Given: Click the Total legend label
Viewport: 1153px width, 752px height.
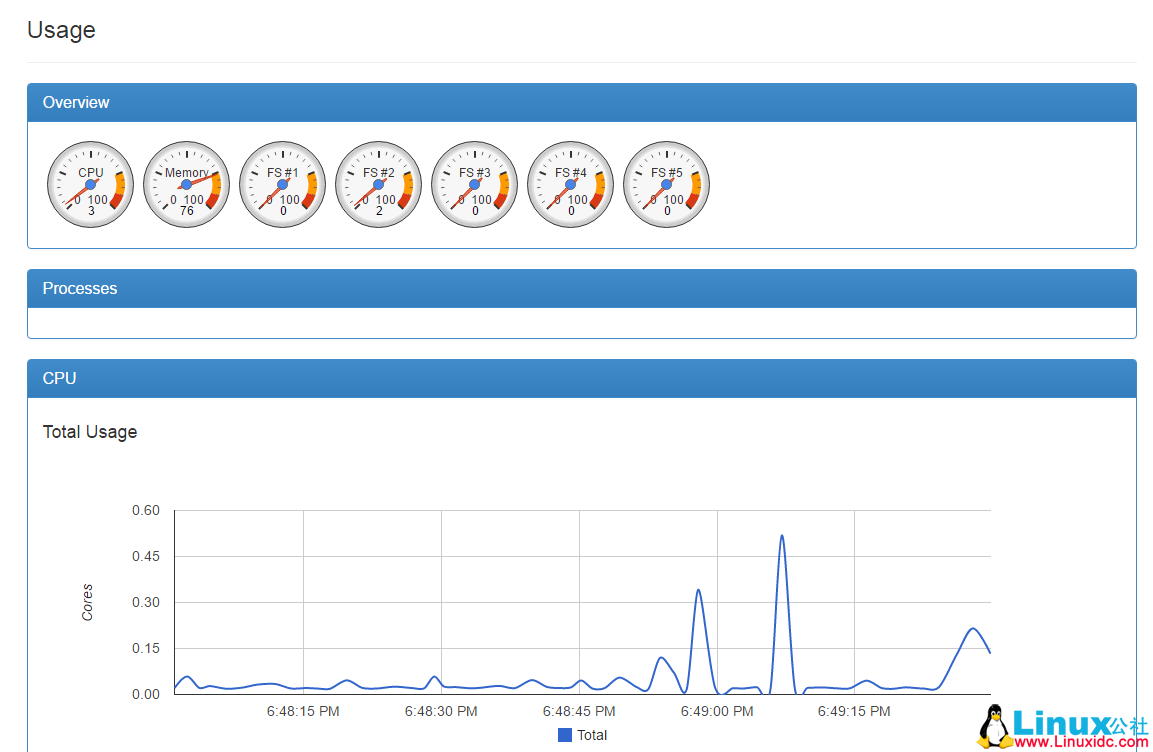Looking at the screenshot, I should 592,735.
